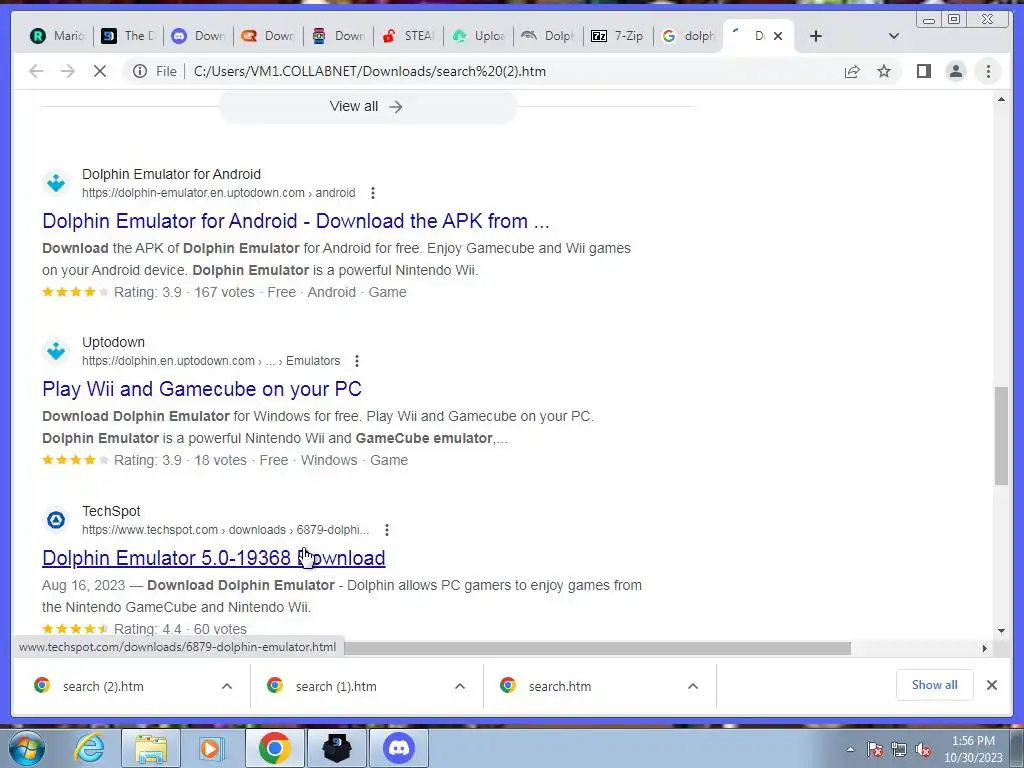The width and height of the screenshot is (1024, 768).
Task: Click the Dolphin Emulator for Android favicon
Action: click(56, 183)
